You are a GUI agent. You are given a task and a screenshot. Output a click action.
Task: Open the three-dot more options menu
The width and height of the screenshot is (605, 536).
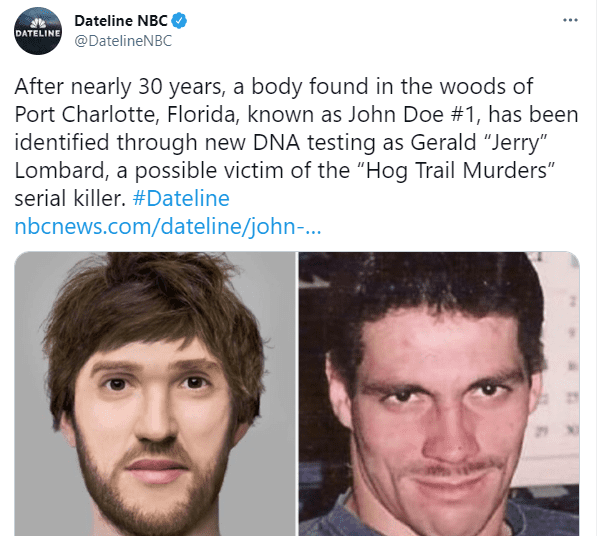[570, 20]
